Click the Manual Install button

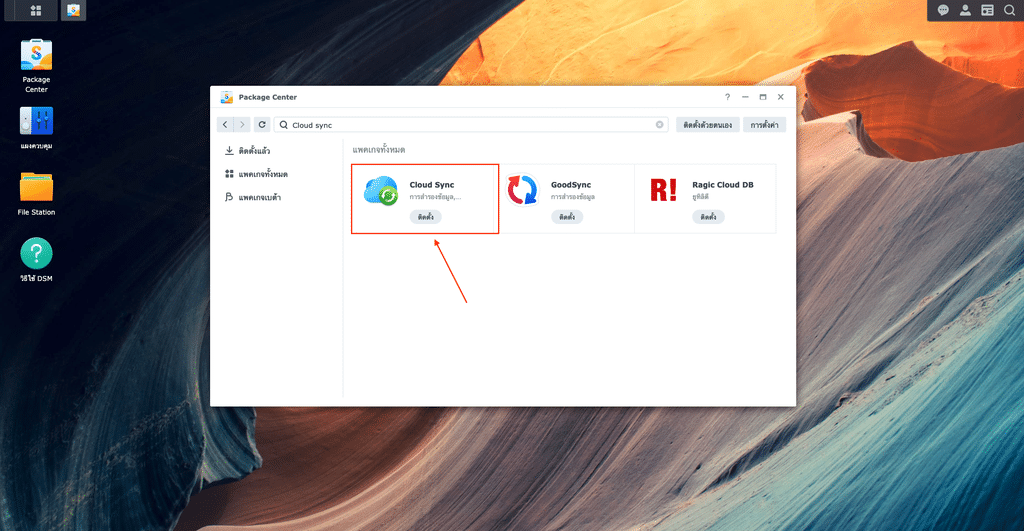[708, 125]
